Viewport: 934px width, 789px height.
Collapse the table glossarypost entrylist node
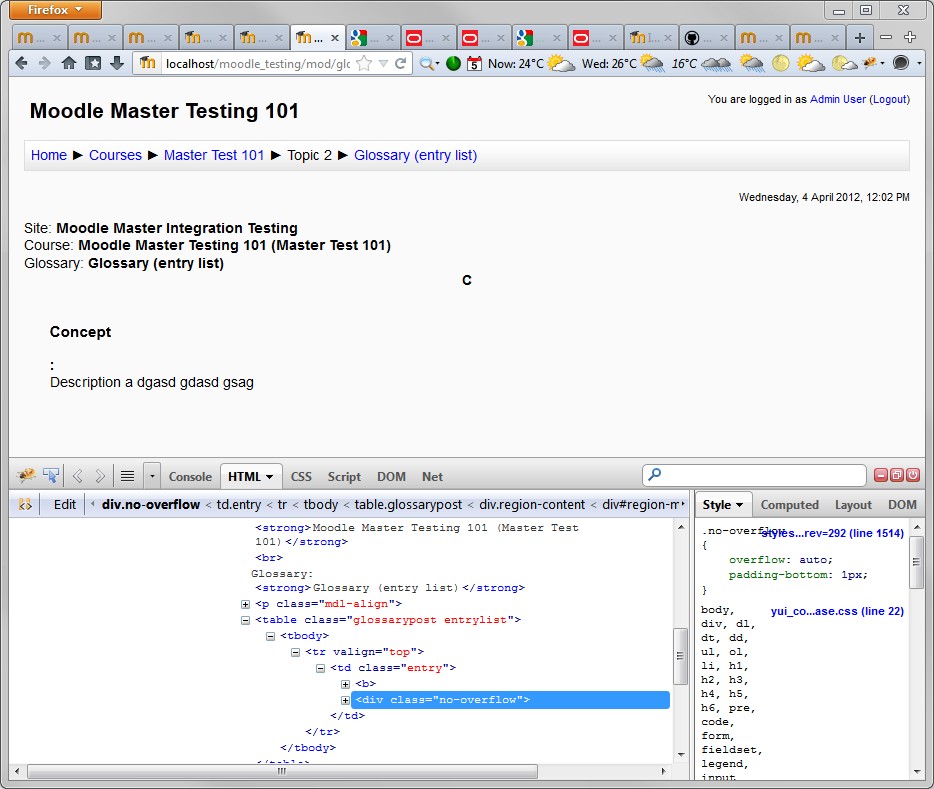coord(245,620)
